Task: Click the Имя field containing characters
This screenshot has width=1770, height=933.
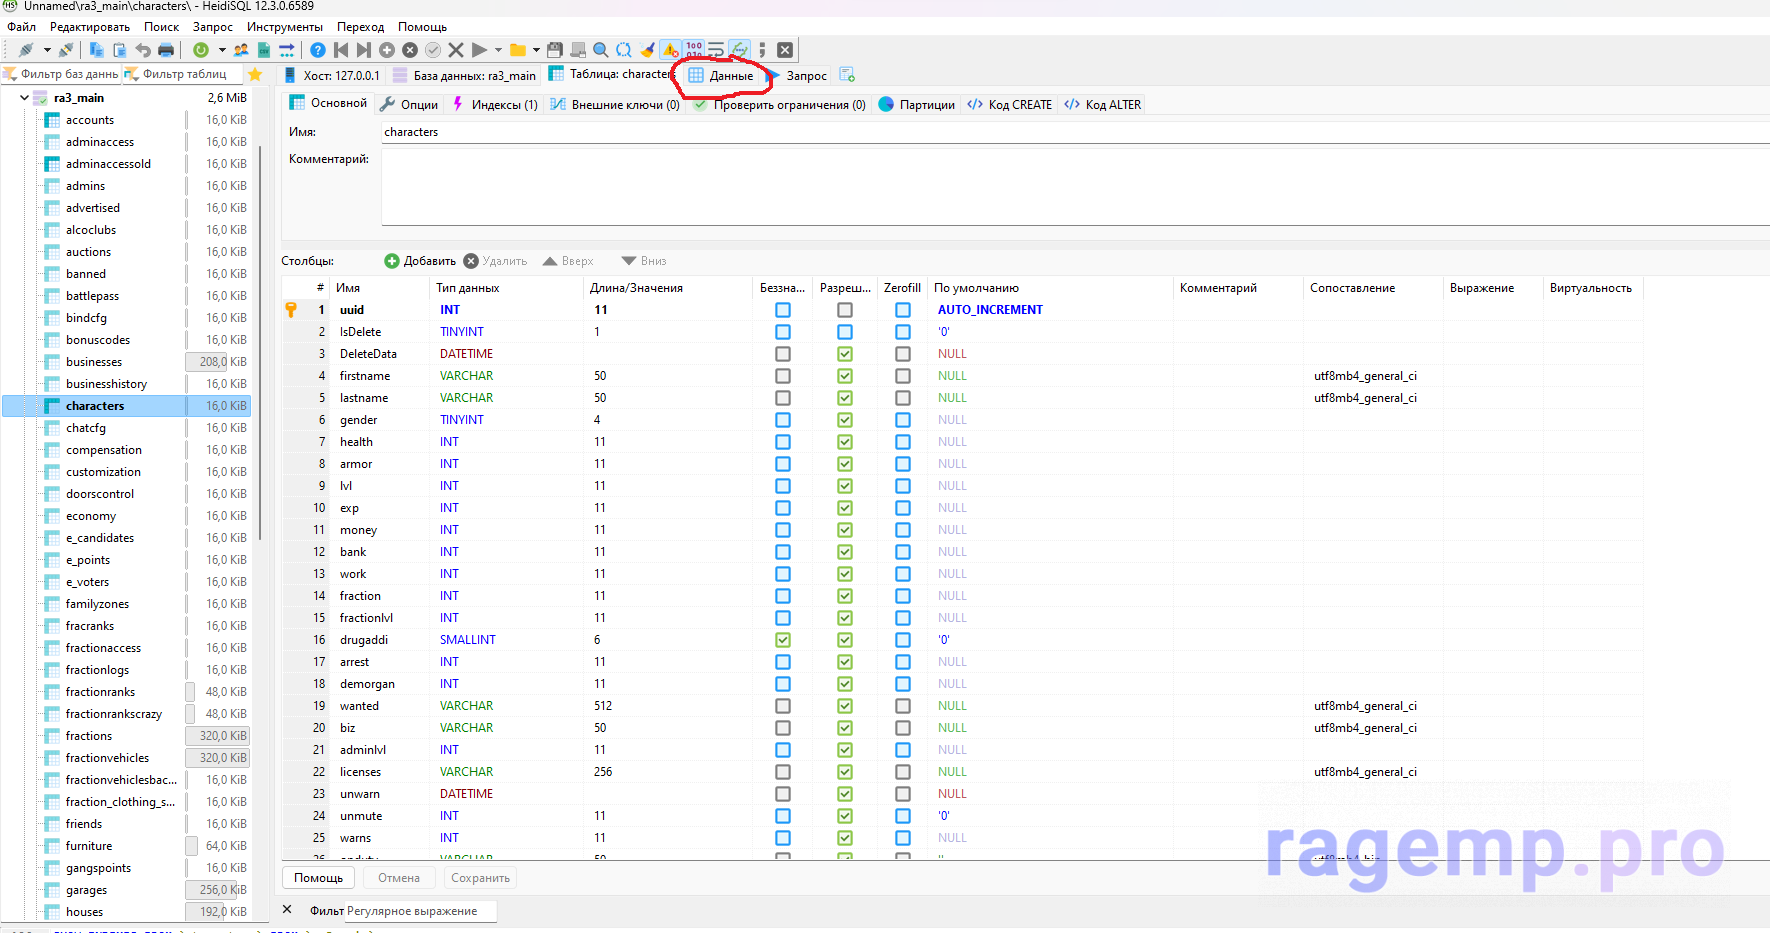Action: 1075,132
